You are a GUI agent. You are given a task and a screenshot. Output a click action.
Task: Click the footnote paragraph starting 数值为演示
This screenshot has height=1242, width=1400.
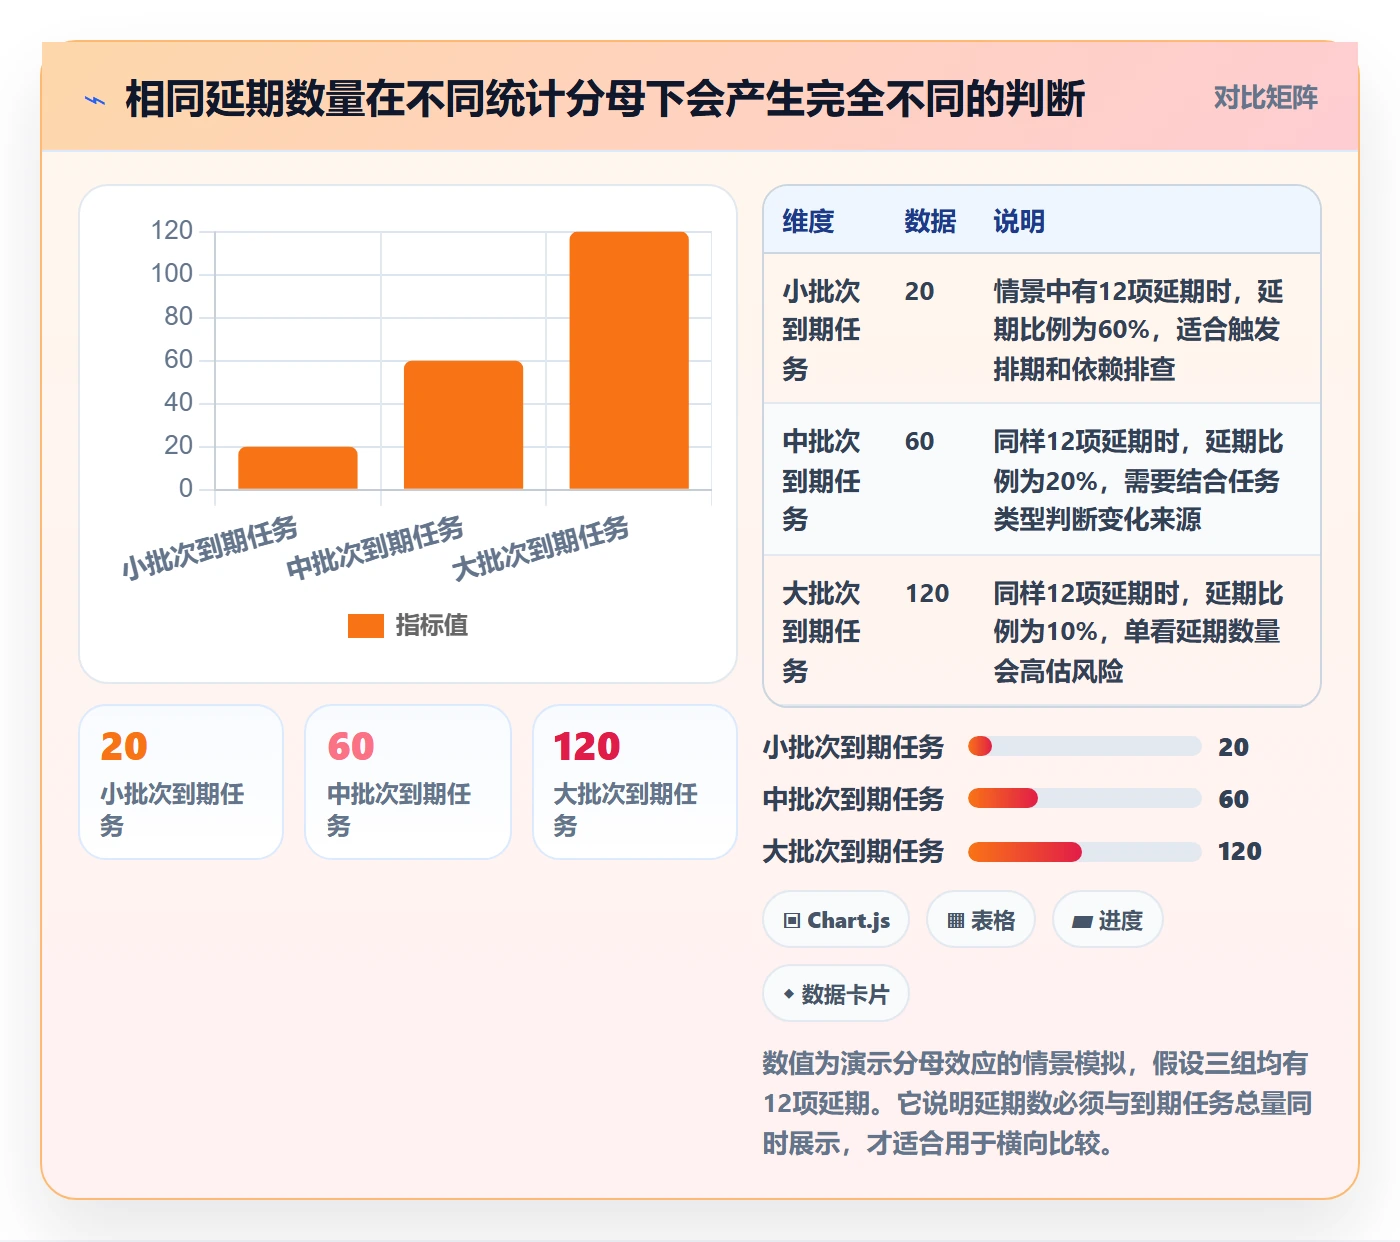[x=1037, y=1103]
